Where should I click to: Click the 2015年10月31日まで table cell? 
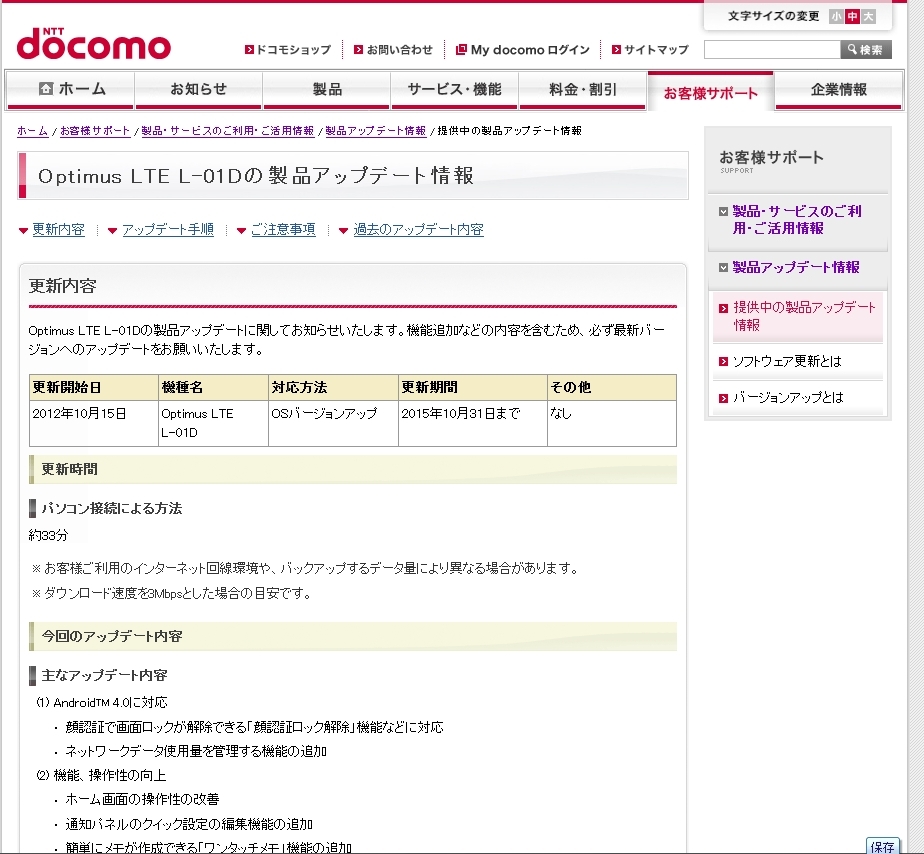[x=473, y=423]
